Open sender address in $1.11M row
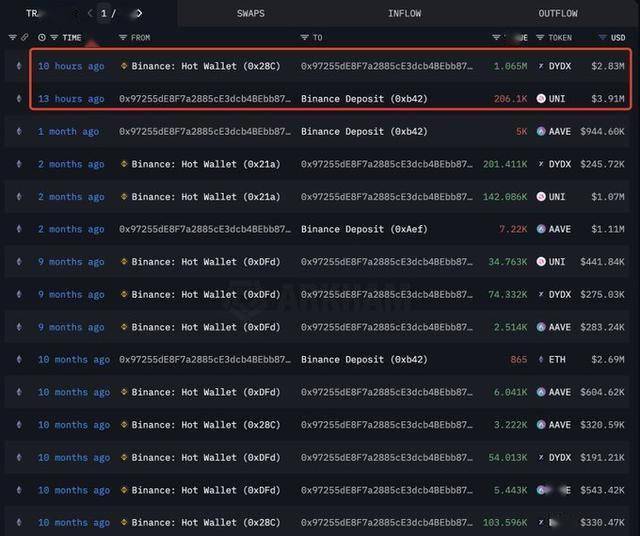Viewport: 640px width, 536px height. [205, 229]
